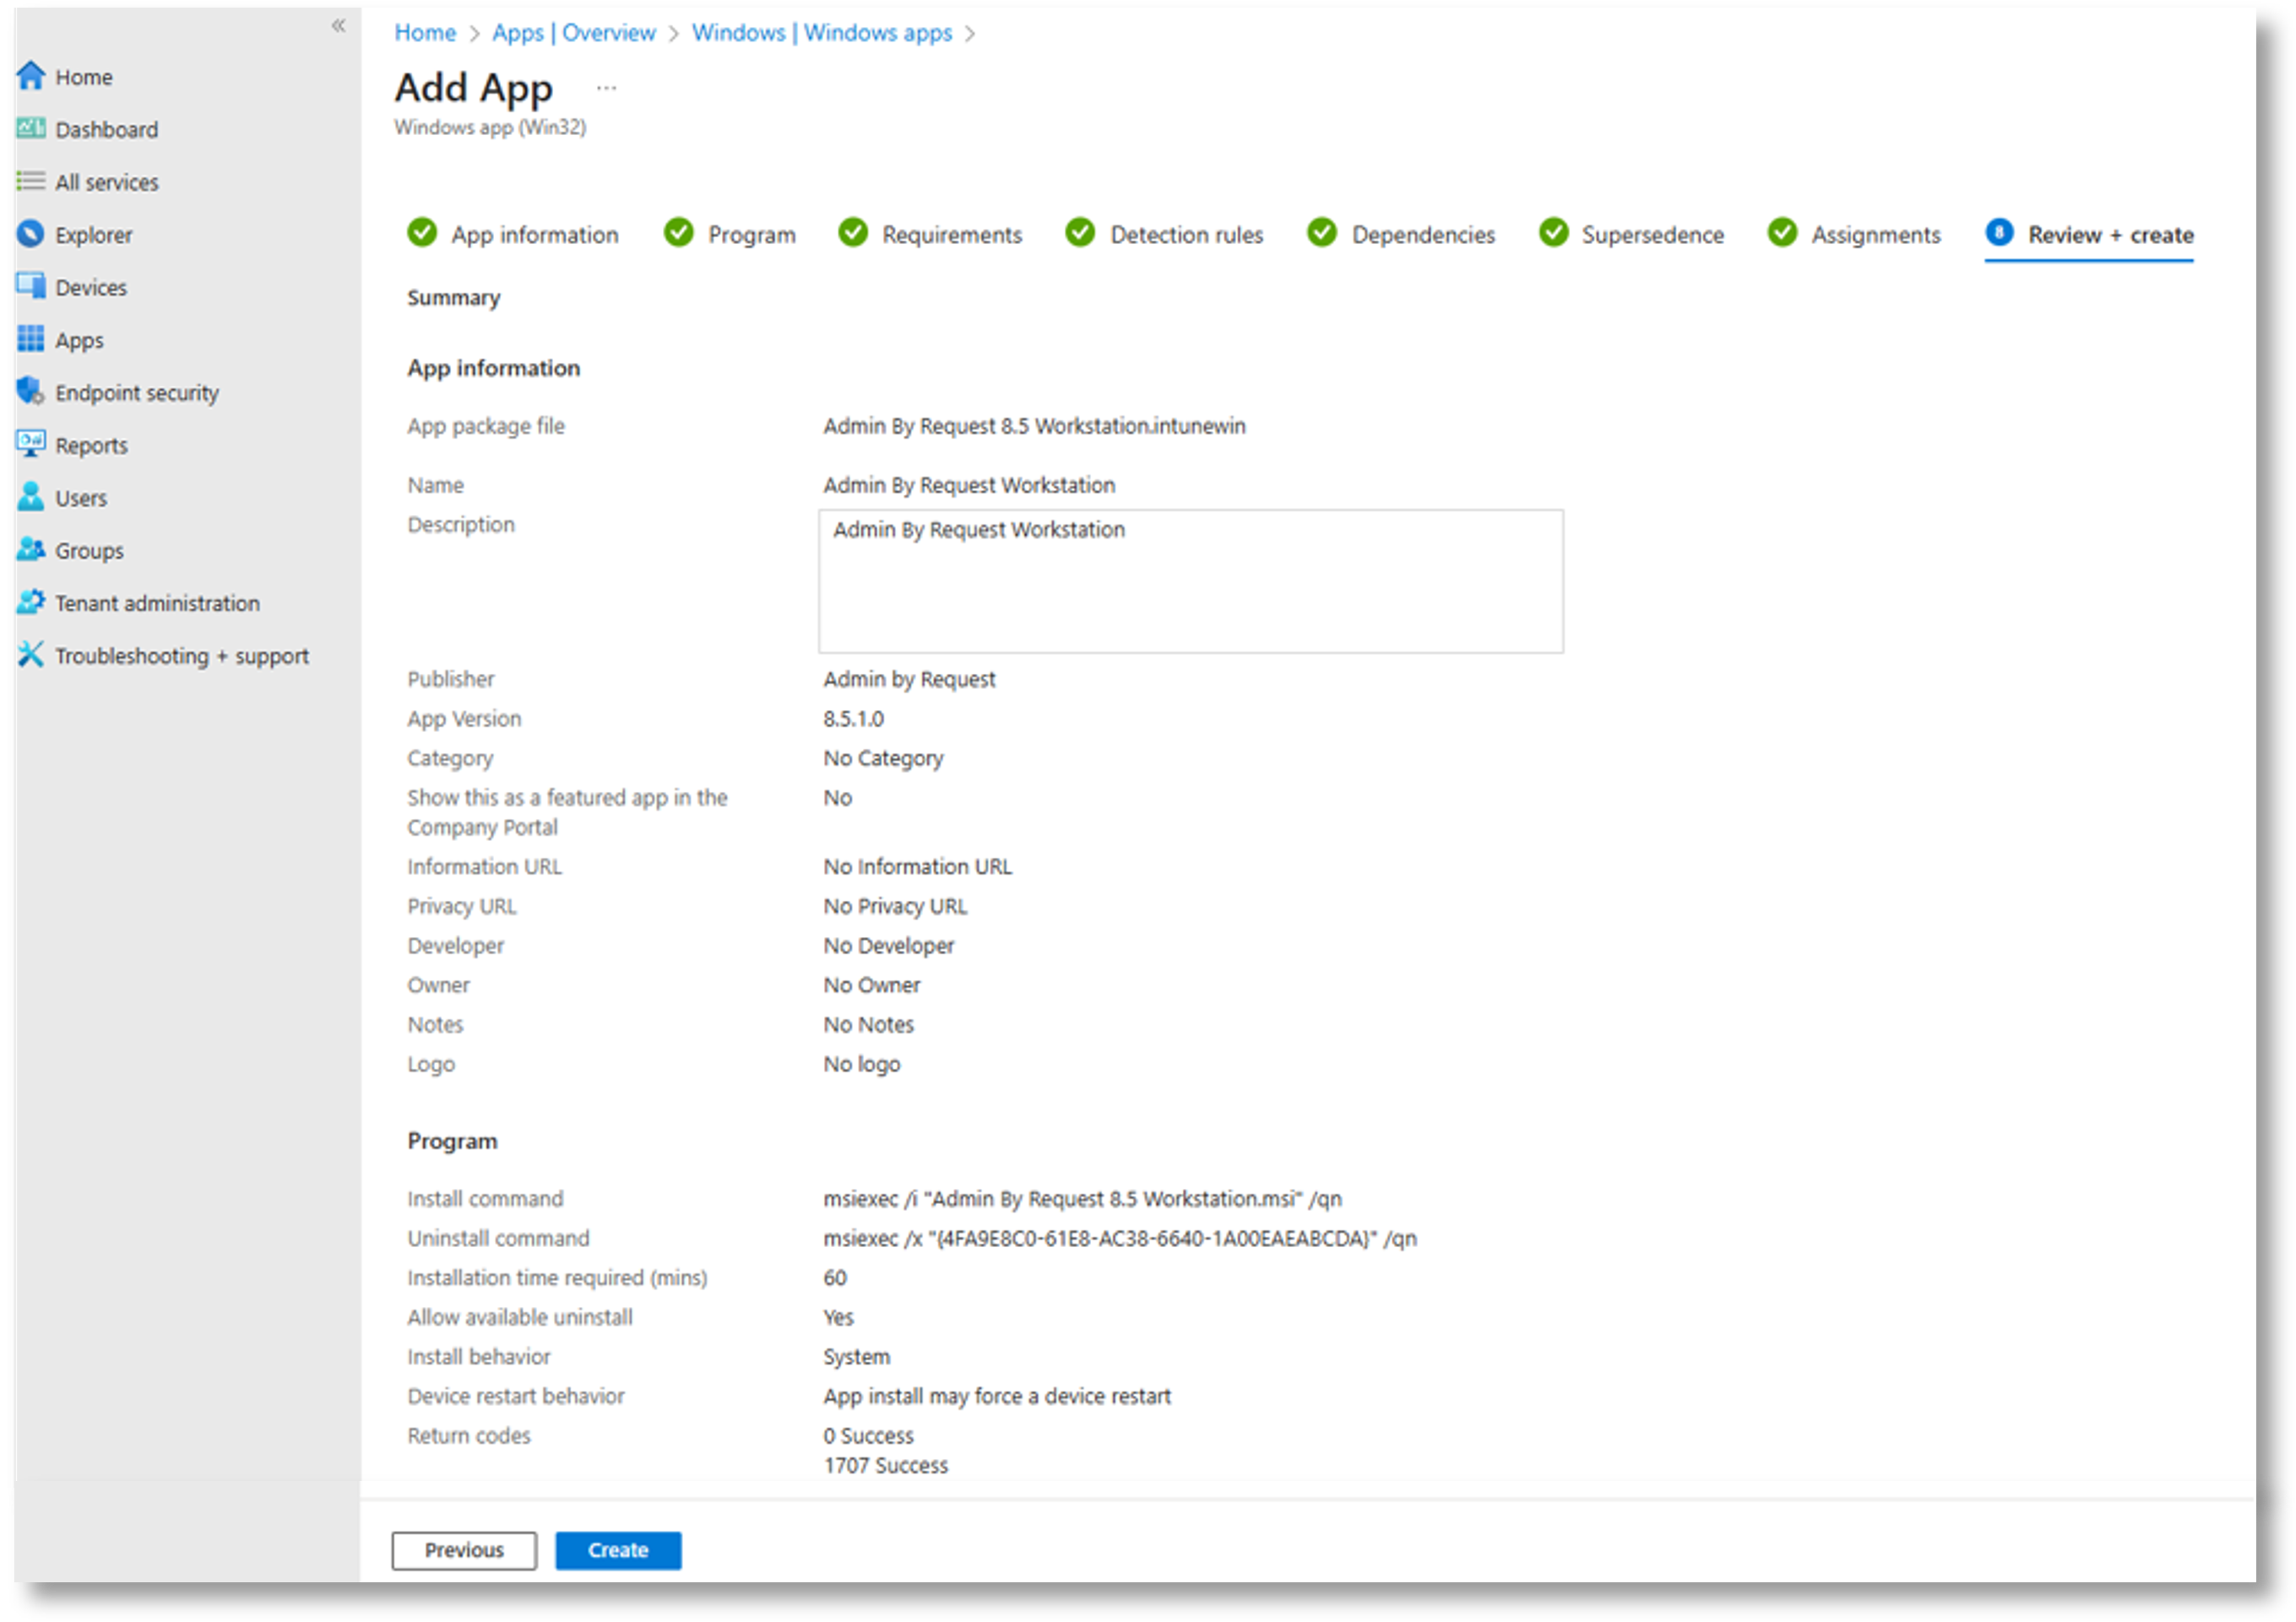2296x1622 pixels.
Task: Click the Apps grid icon
Action: click(x=31, y=339)
